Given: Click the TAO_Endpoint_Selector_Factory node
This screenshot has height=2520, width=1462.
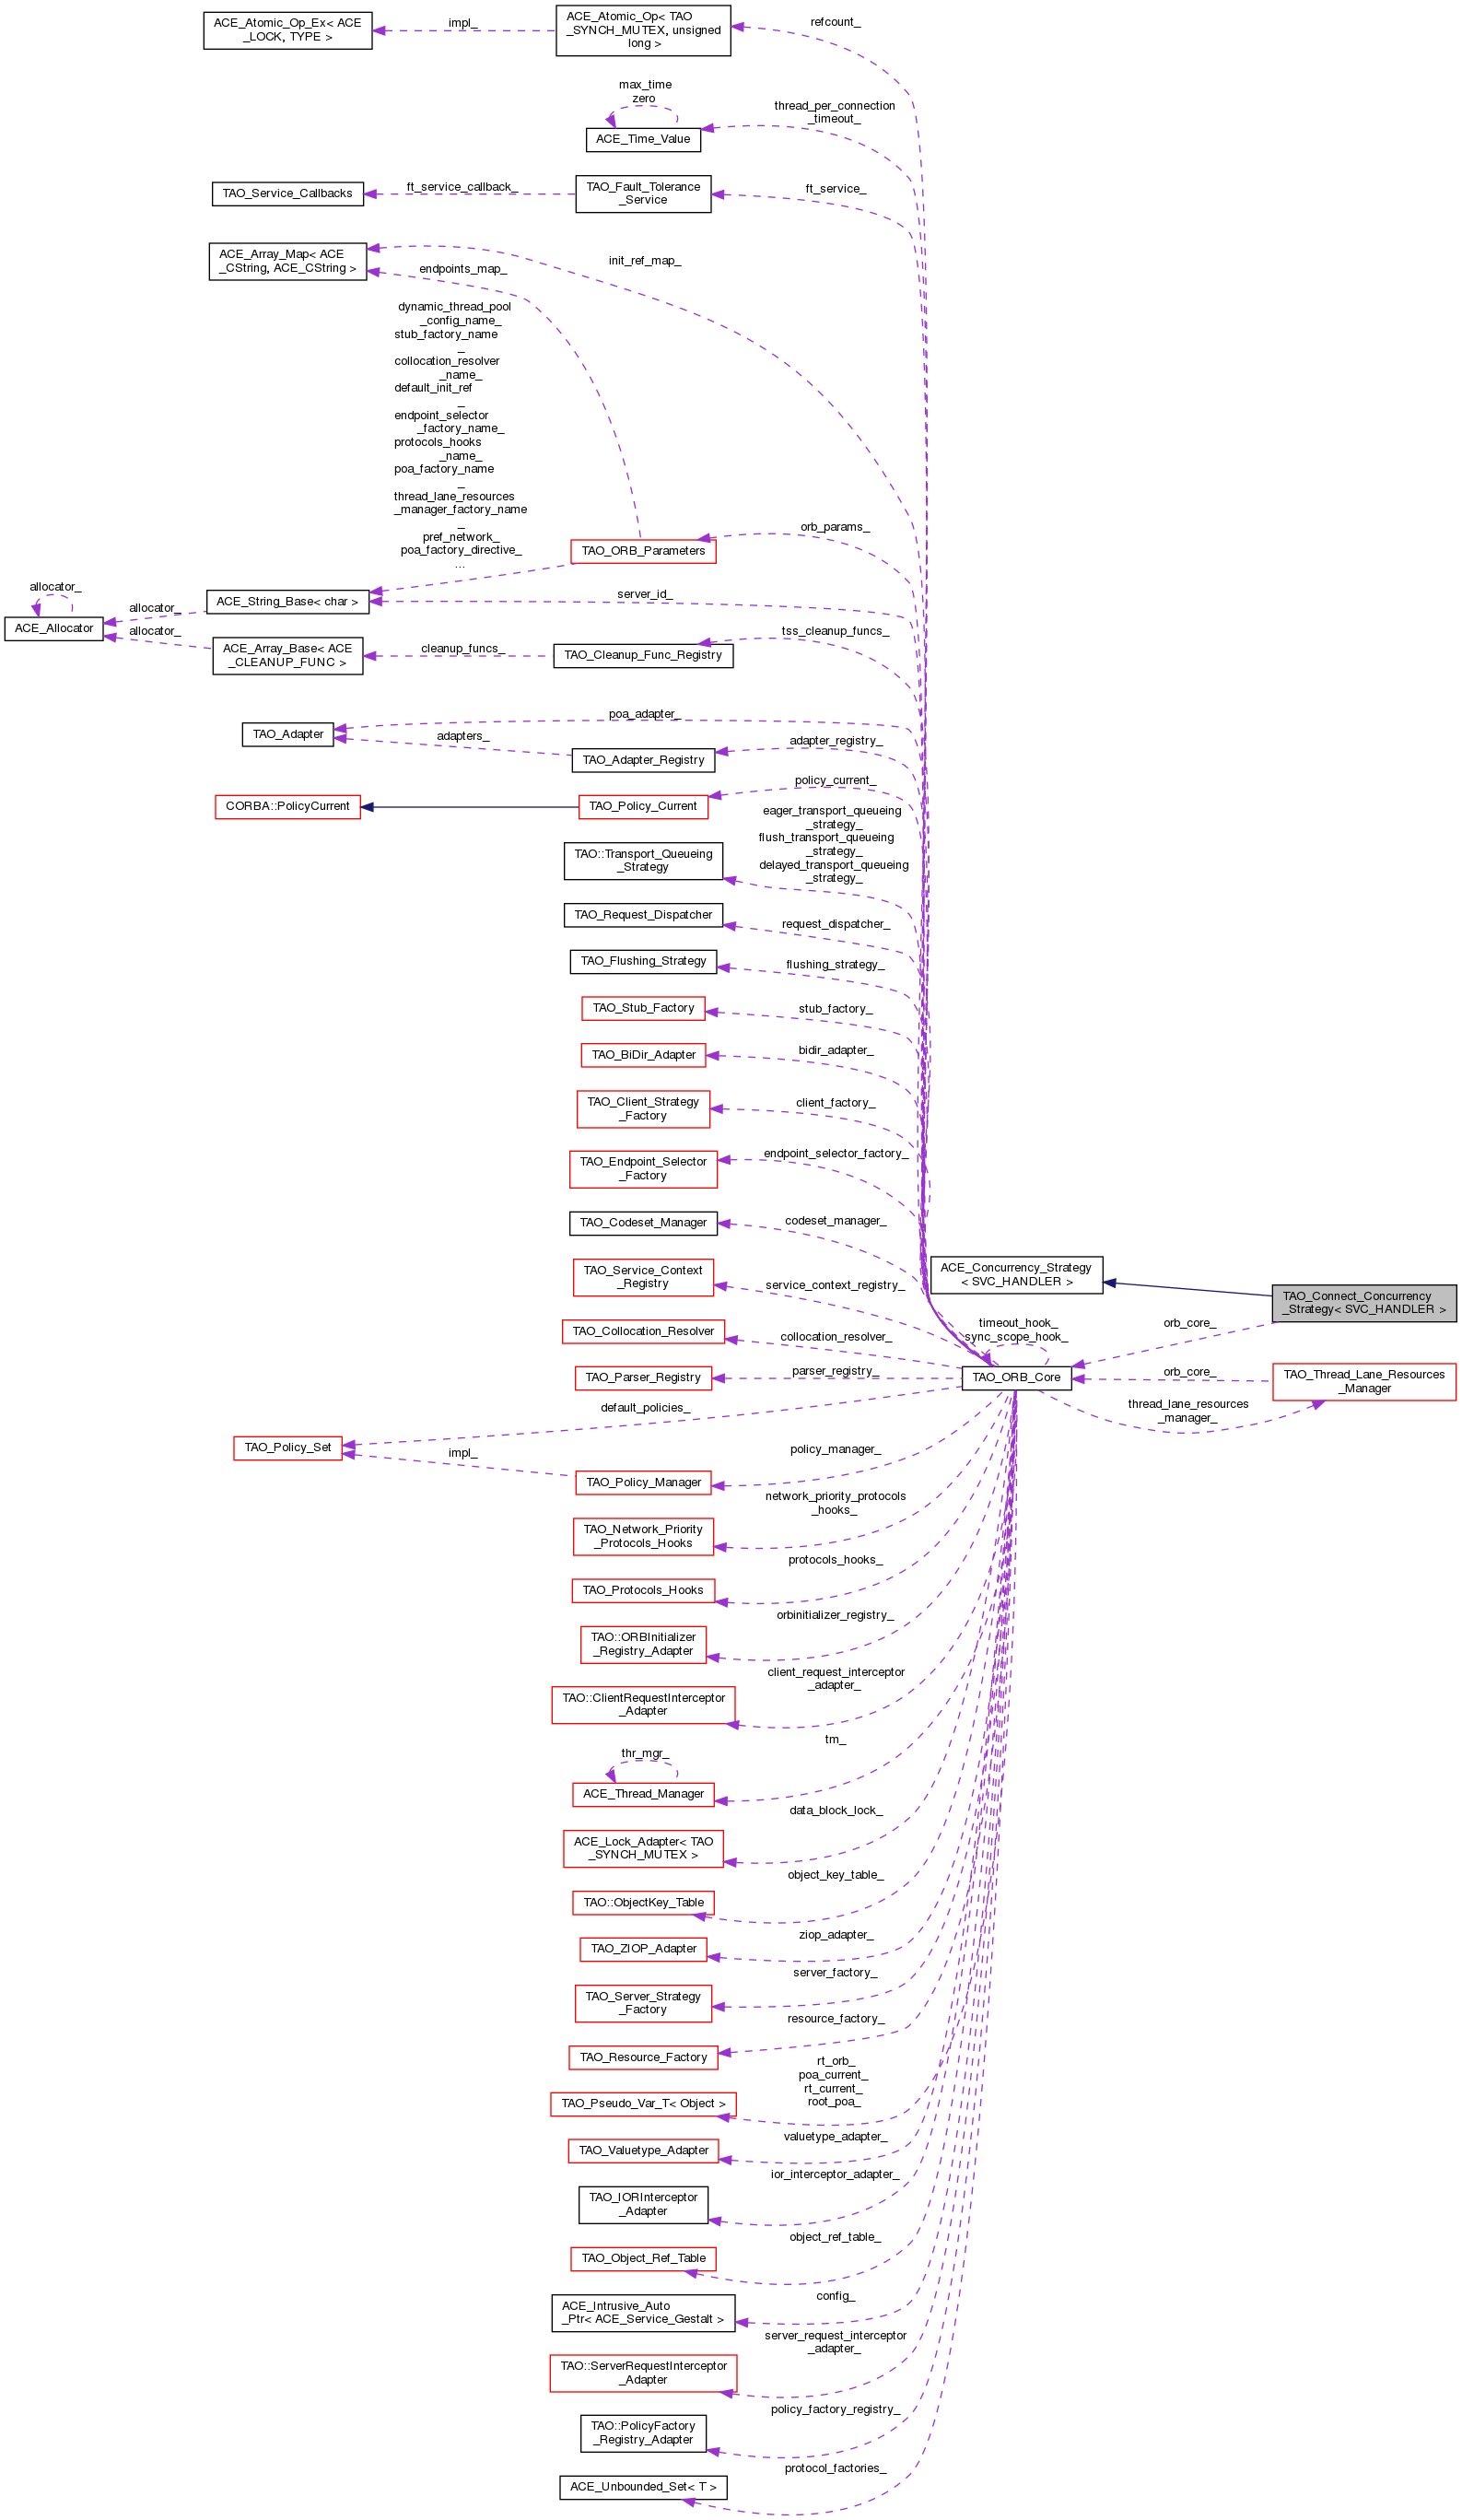Looking at the screenshot, I should tap(643, 1169).
